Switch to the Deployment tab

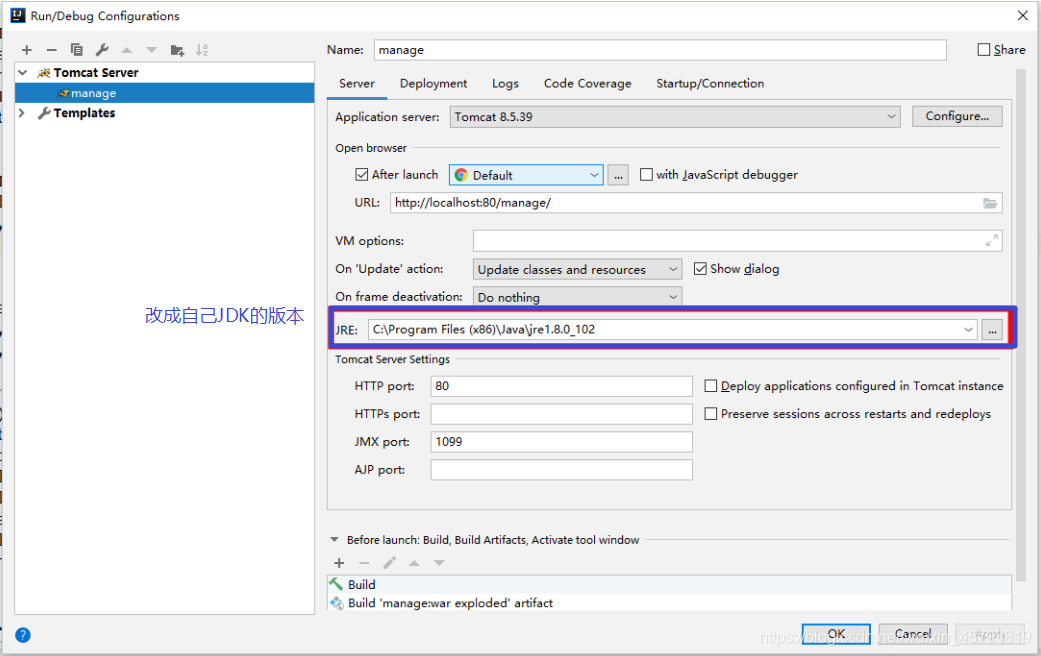point(433,83)
